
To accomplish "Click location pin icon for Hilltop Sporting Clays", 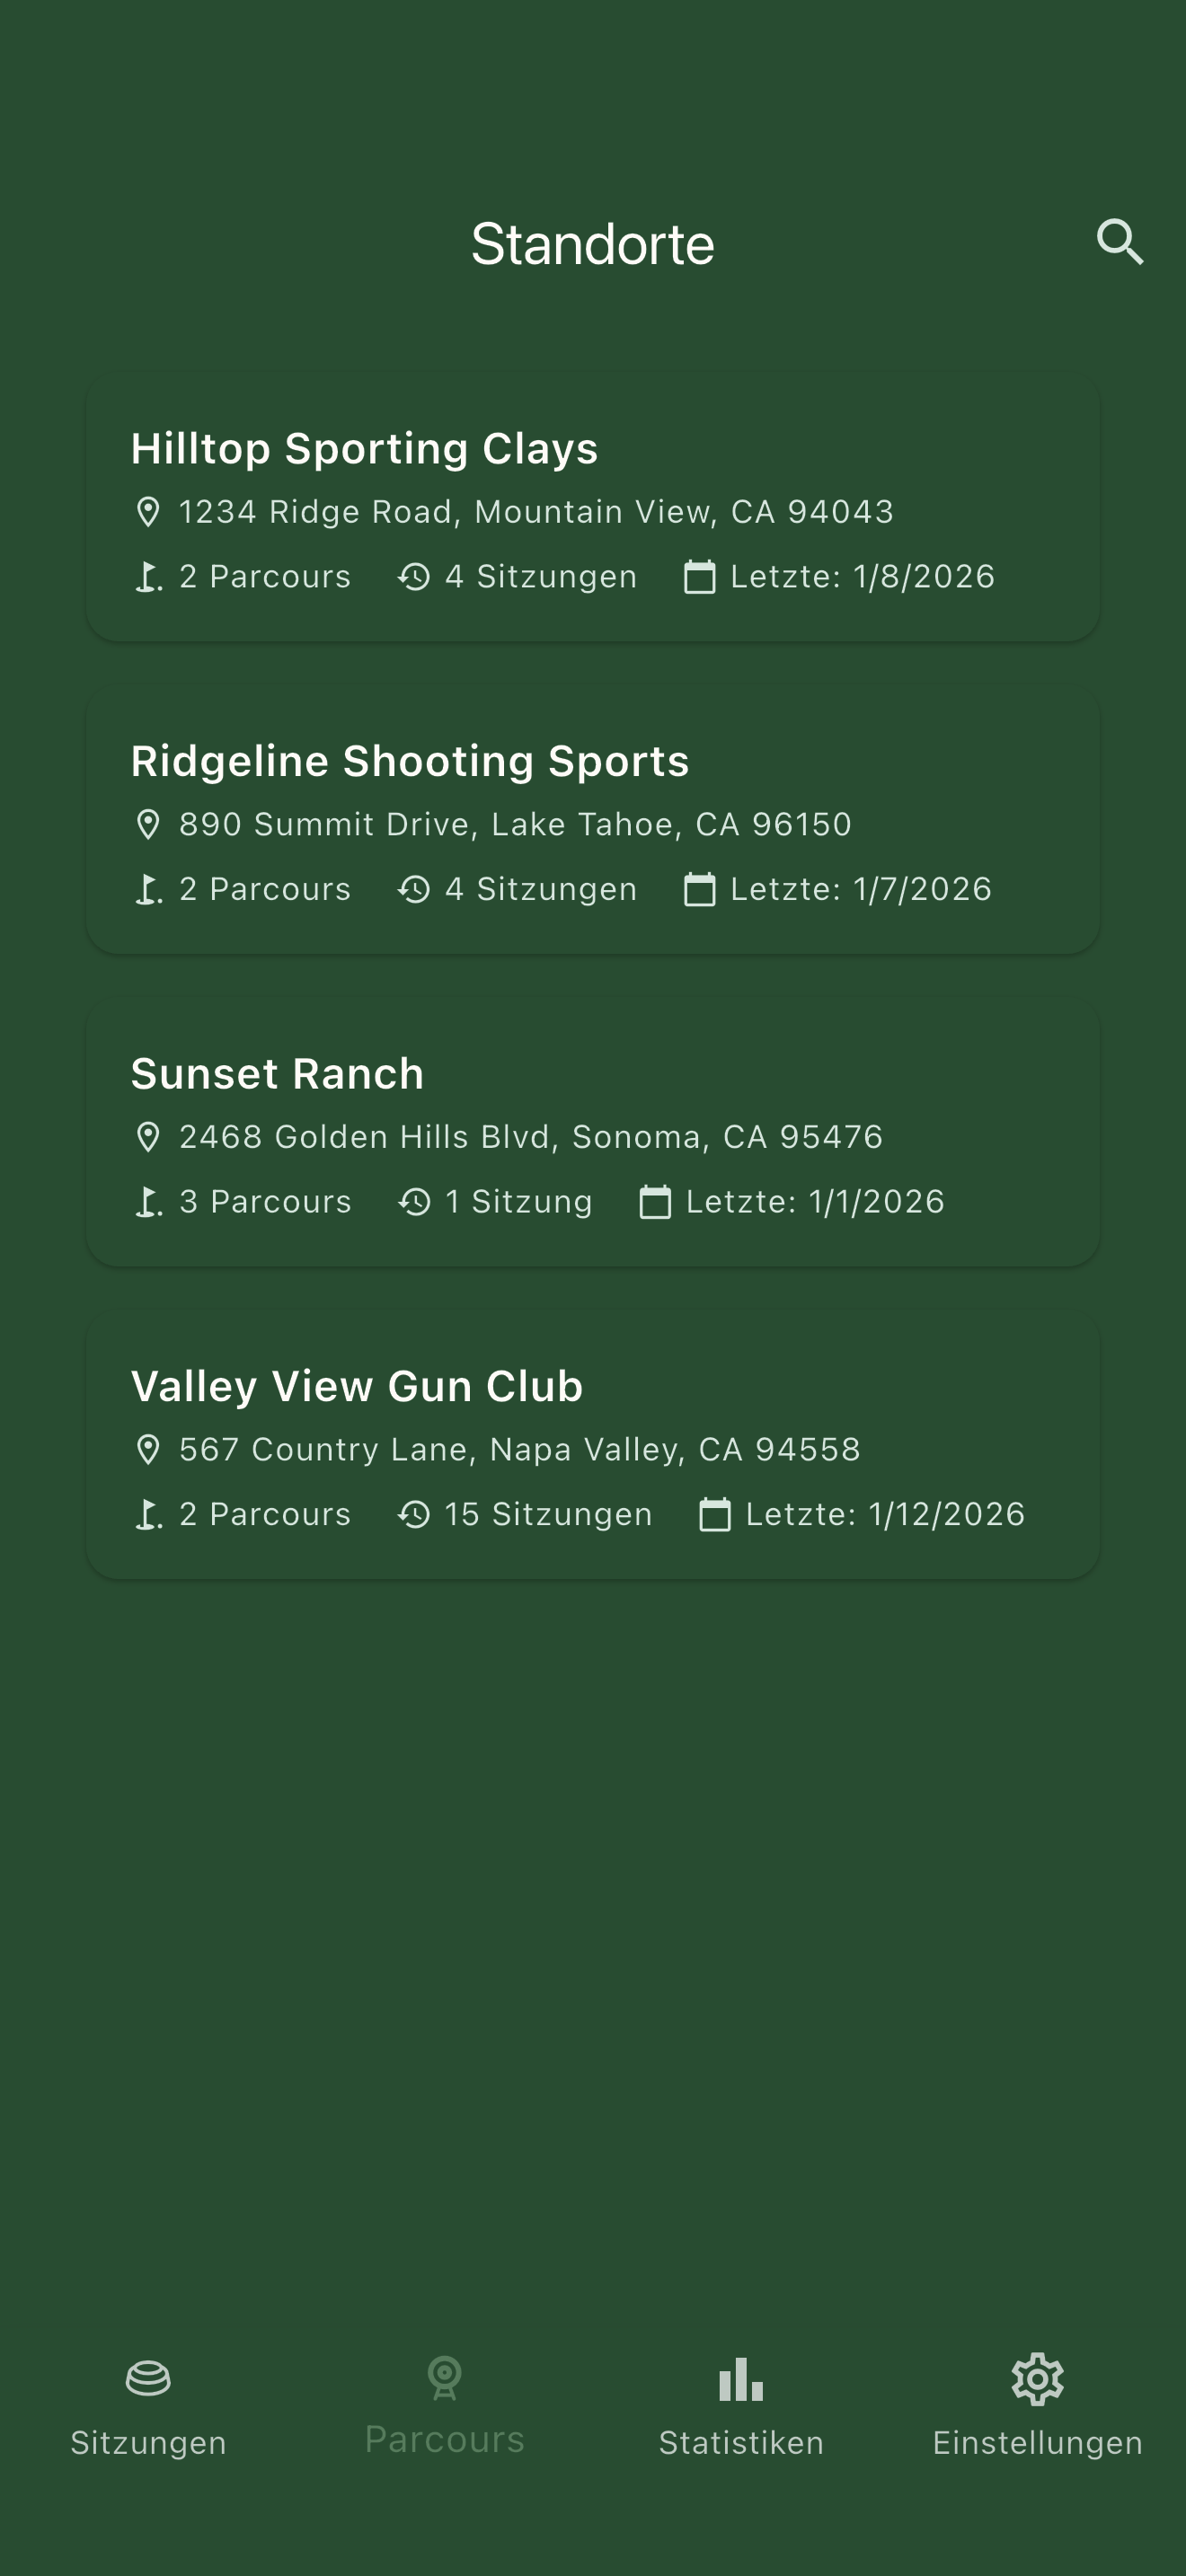I will pos(148,512).
